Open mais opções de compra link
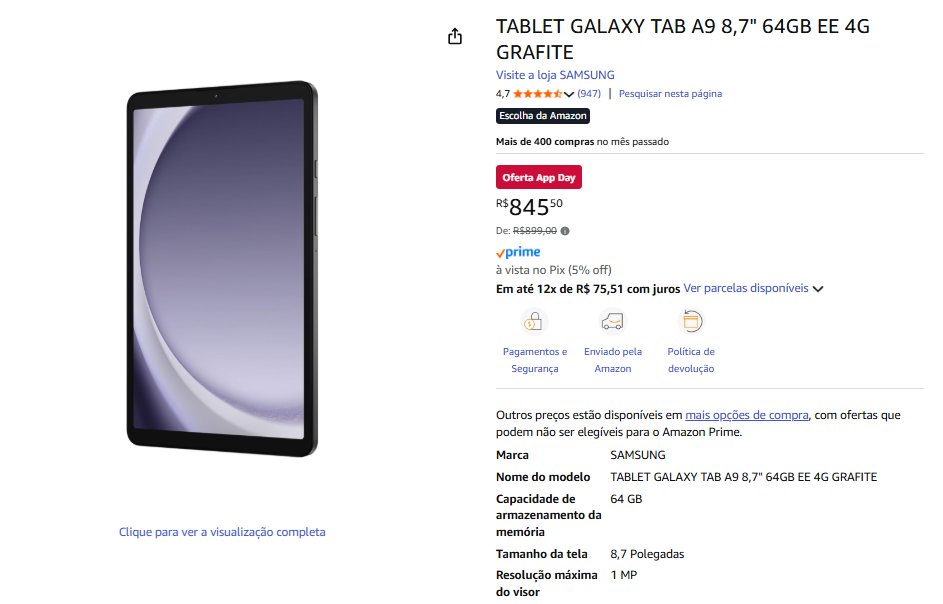Viewport: 943px width, 604px height. (x=746, y=415)
